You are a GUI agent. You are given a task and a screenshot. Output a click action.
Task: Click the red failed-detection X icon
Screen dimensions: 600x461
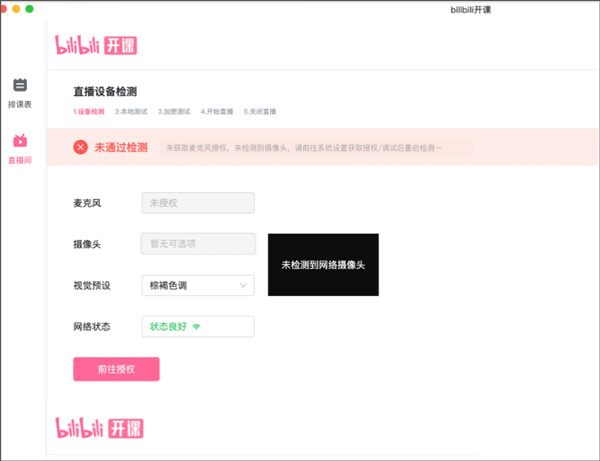(x=80, y=147)
